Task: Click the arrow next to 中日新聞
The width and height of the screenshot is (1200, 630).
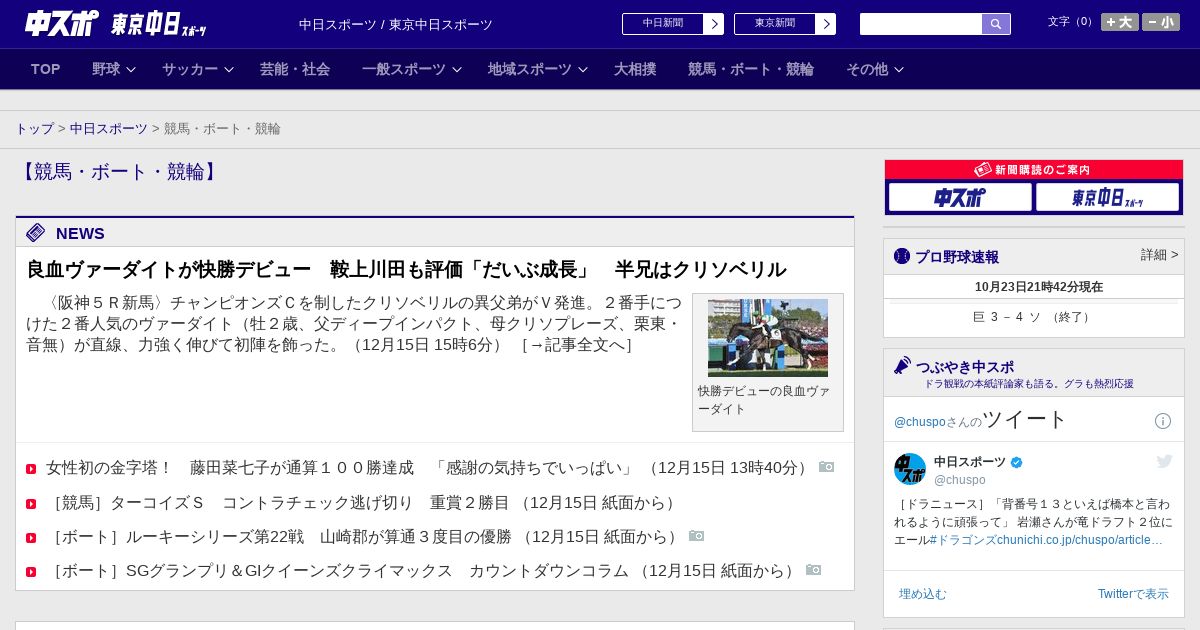Action: 714,24
